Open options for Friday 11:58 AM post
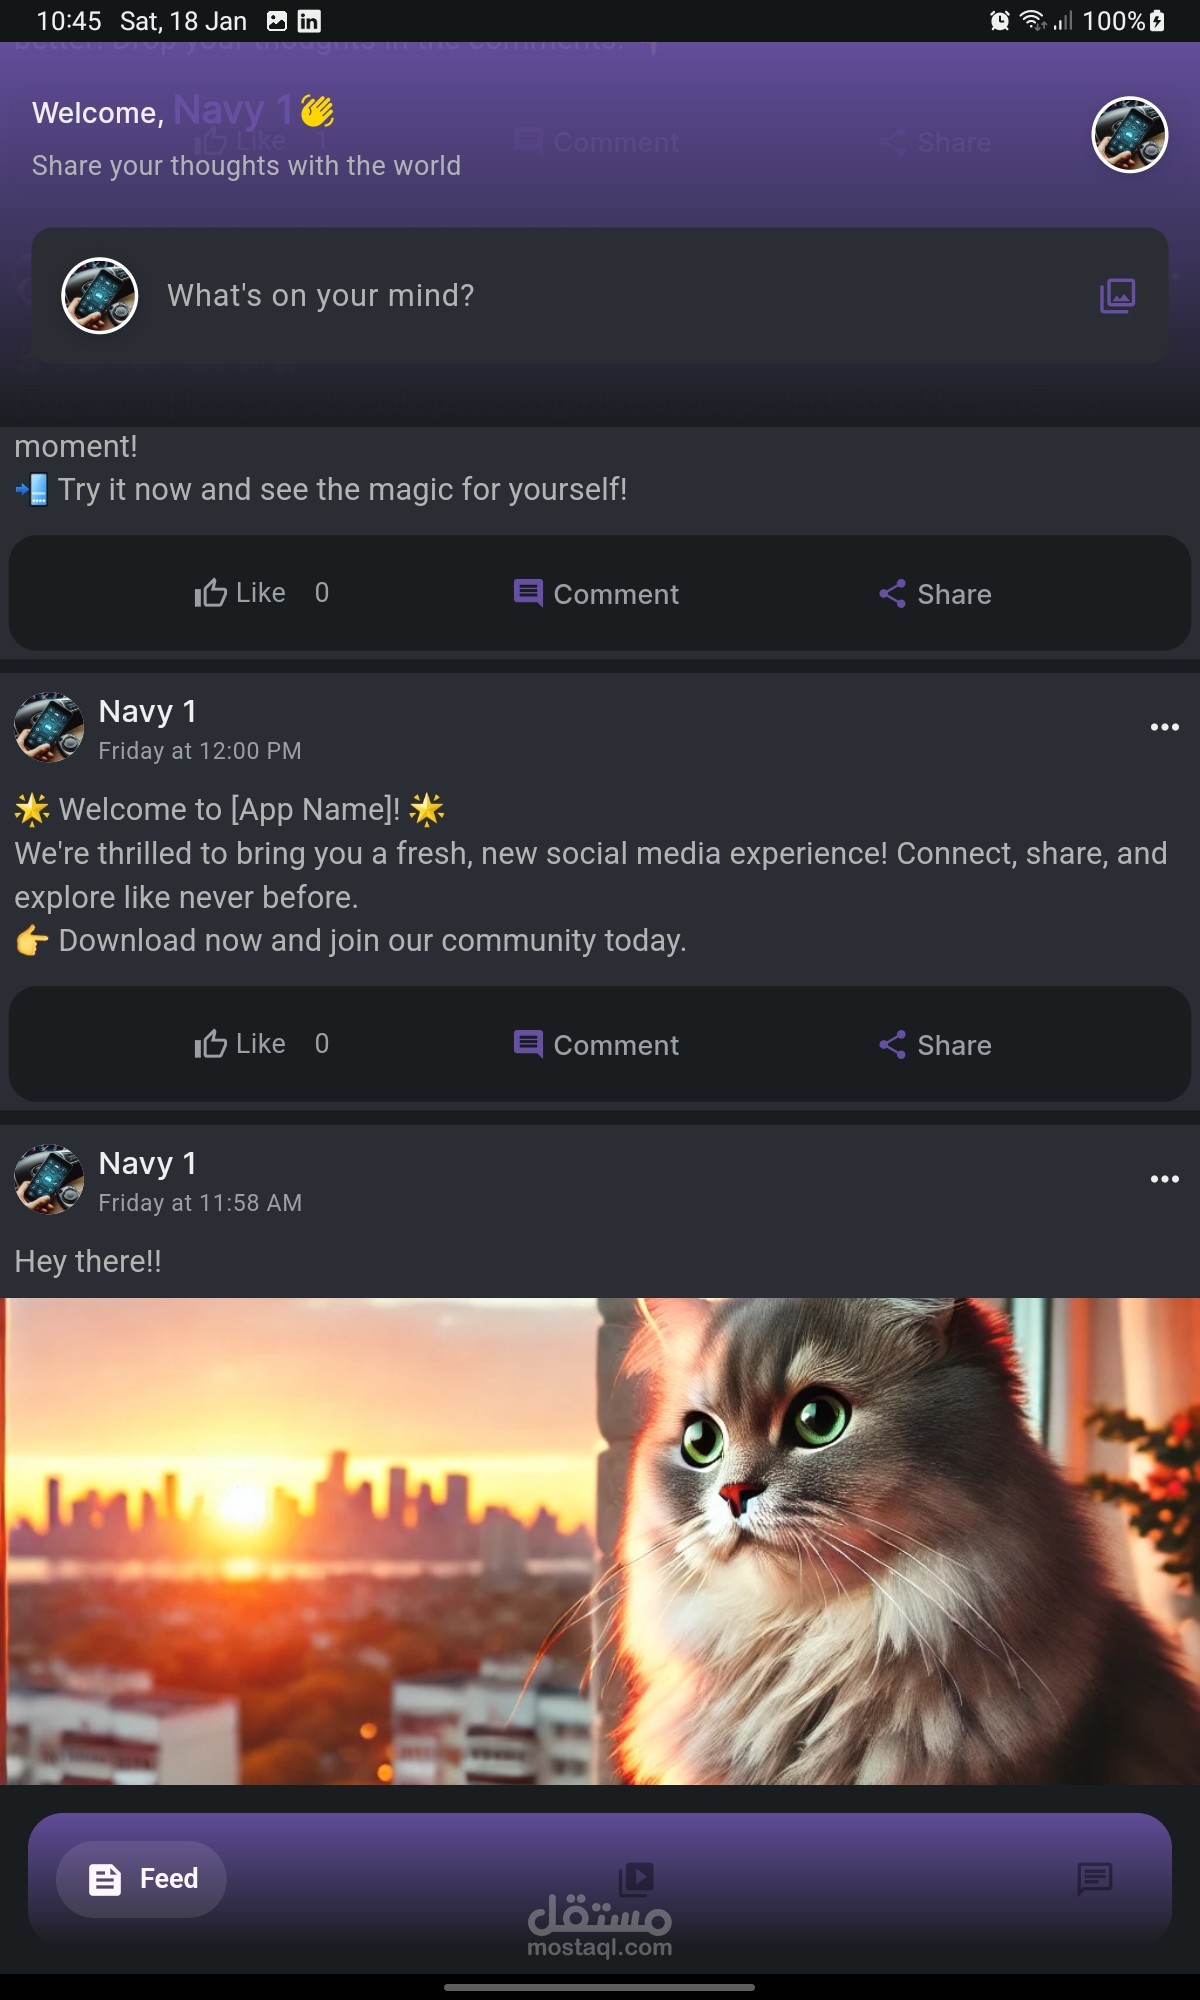This screenshot has height=2000, width=1200. [x=1164, y=1179]
